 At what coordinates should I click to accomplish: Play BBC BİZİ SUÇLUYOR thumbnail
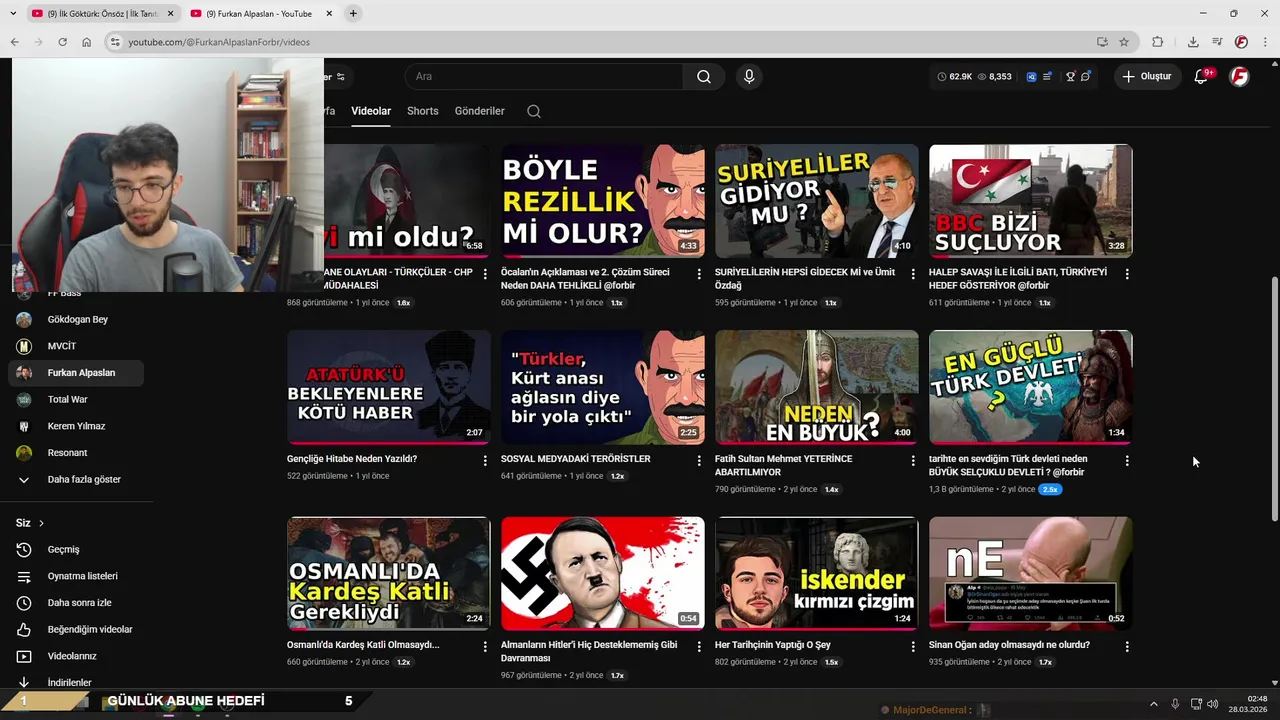tap(1031, 201)
